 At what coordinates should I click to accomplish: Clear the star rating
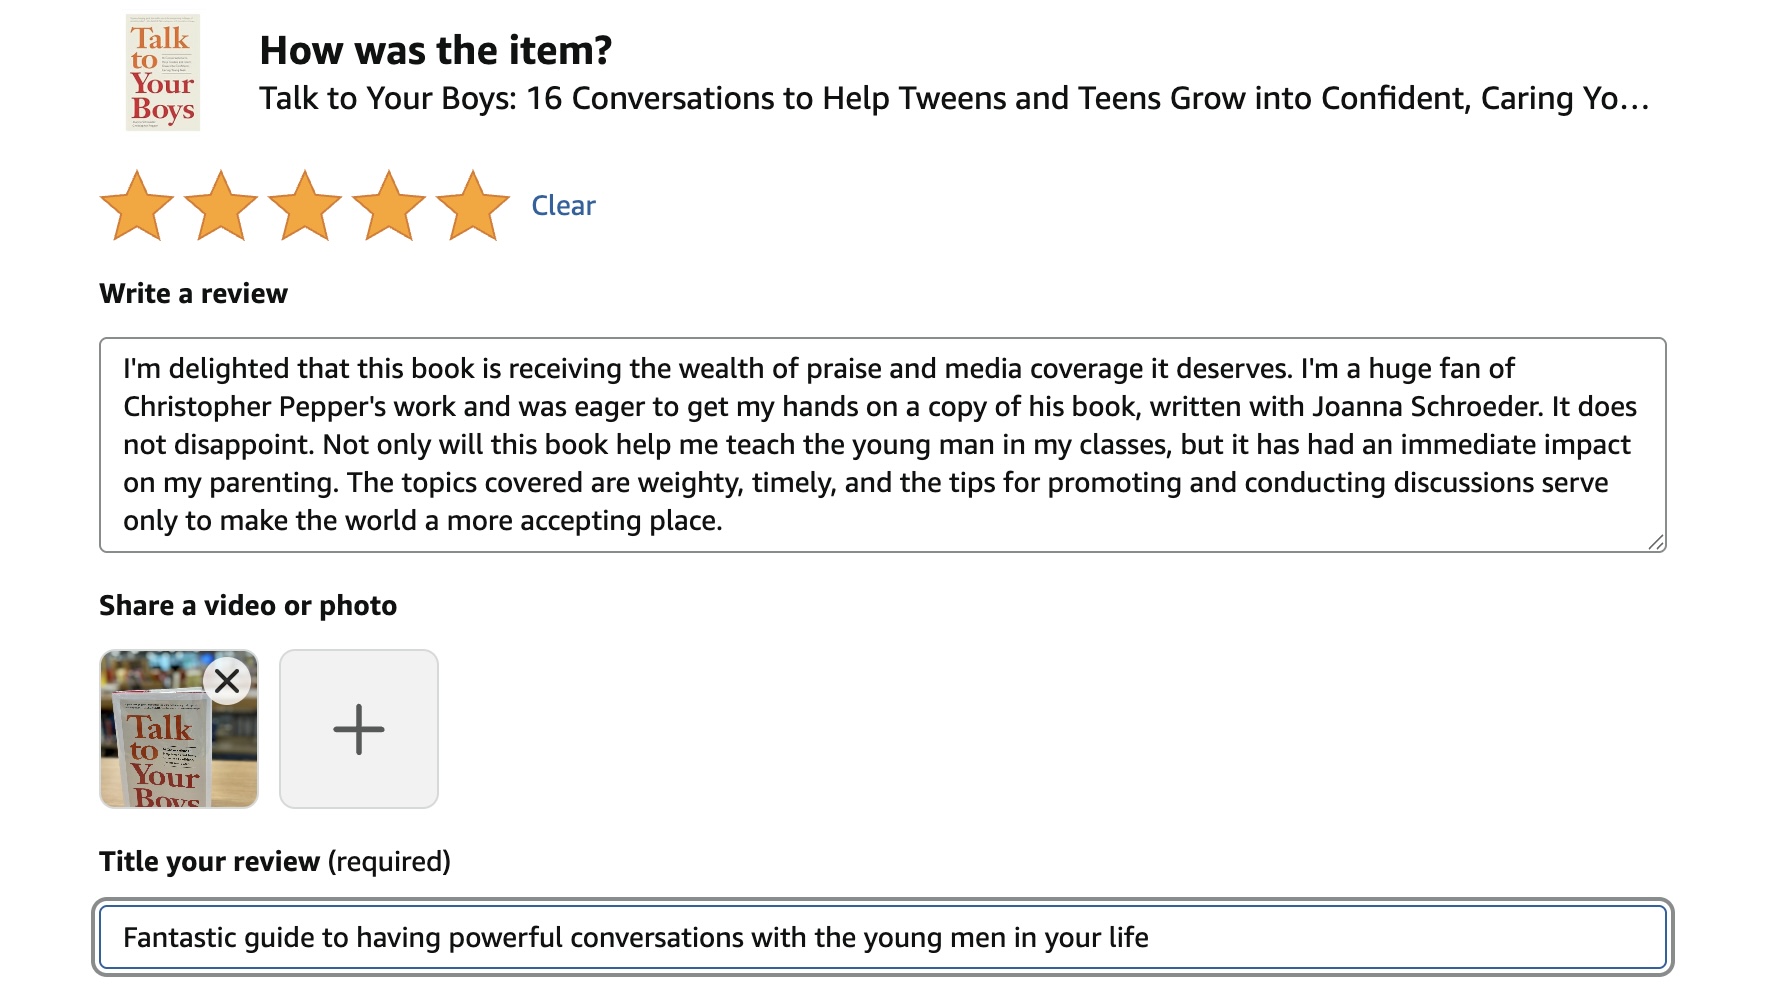click(563, 206)
